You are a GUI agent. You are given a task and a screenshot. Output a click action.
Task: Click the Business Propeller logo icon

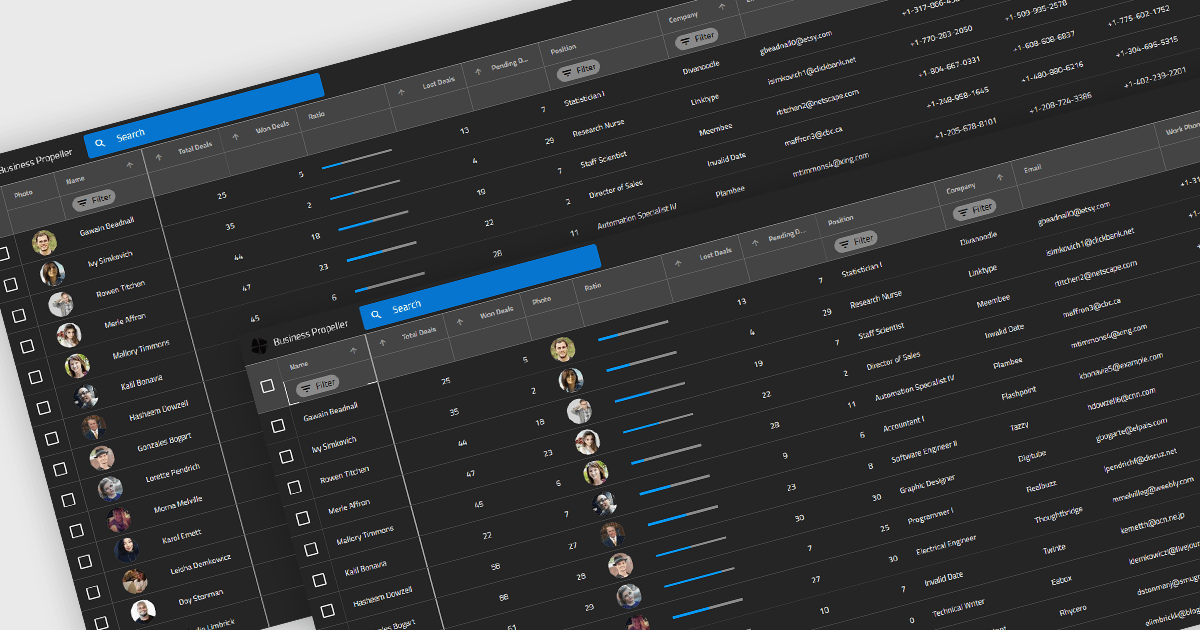pyautogui.click(x=258, y=346)
